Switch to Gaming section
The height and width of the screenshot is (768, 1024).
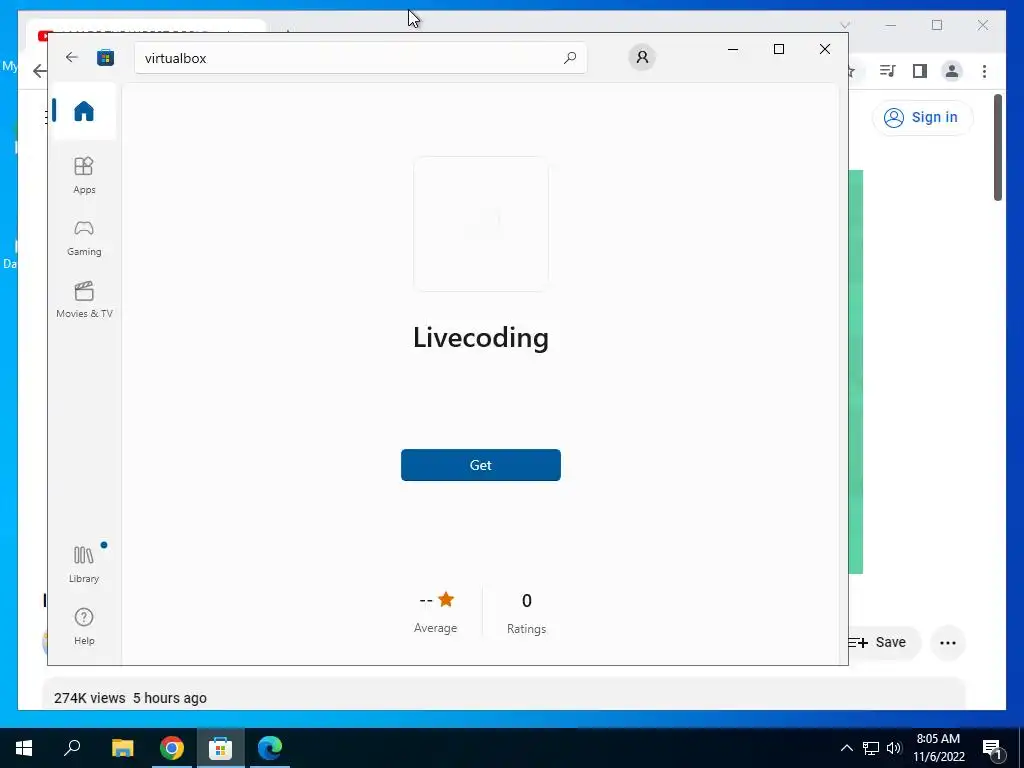click(84, 238)
